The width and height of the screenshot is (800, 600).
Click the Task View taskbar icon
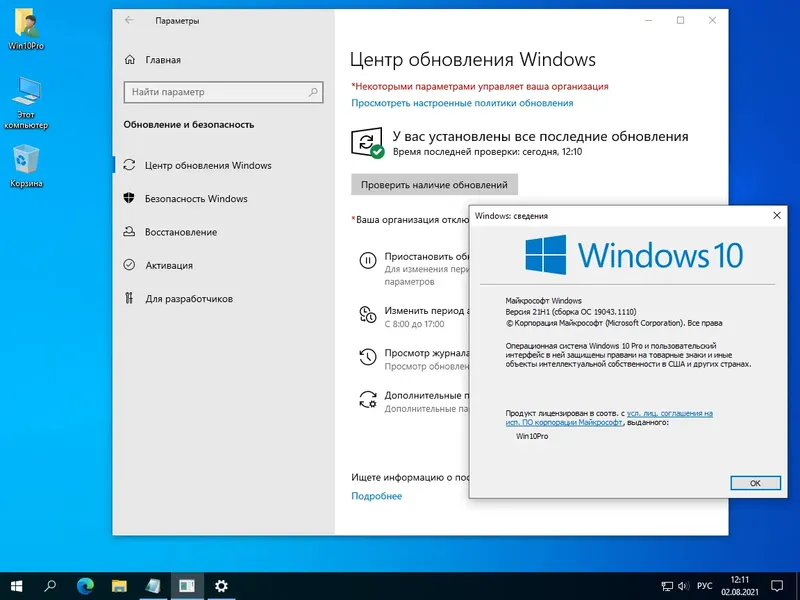pyautogui.click(x=152, y=586)
